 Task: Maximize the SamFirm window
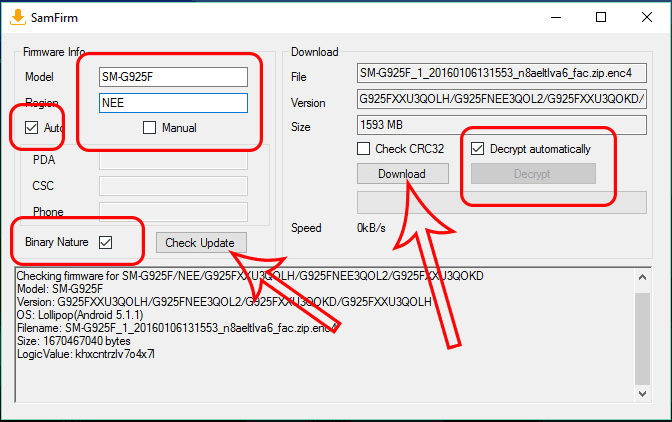[x=601, y=17]
